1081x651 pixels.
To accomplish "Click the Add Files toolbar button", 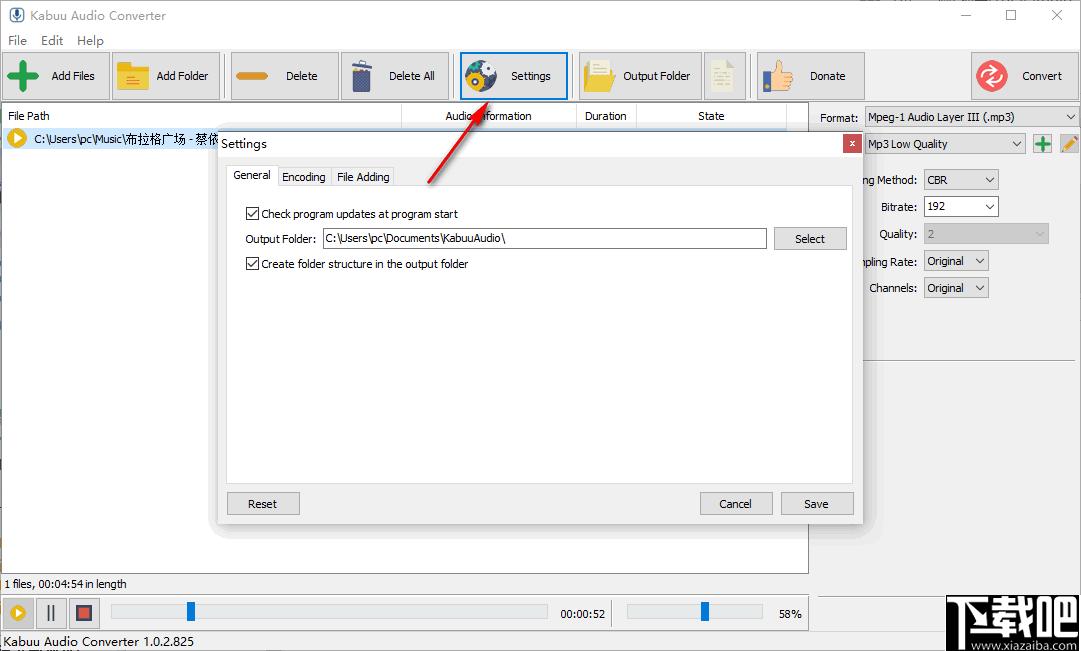I will tap(56, 76).
